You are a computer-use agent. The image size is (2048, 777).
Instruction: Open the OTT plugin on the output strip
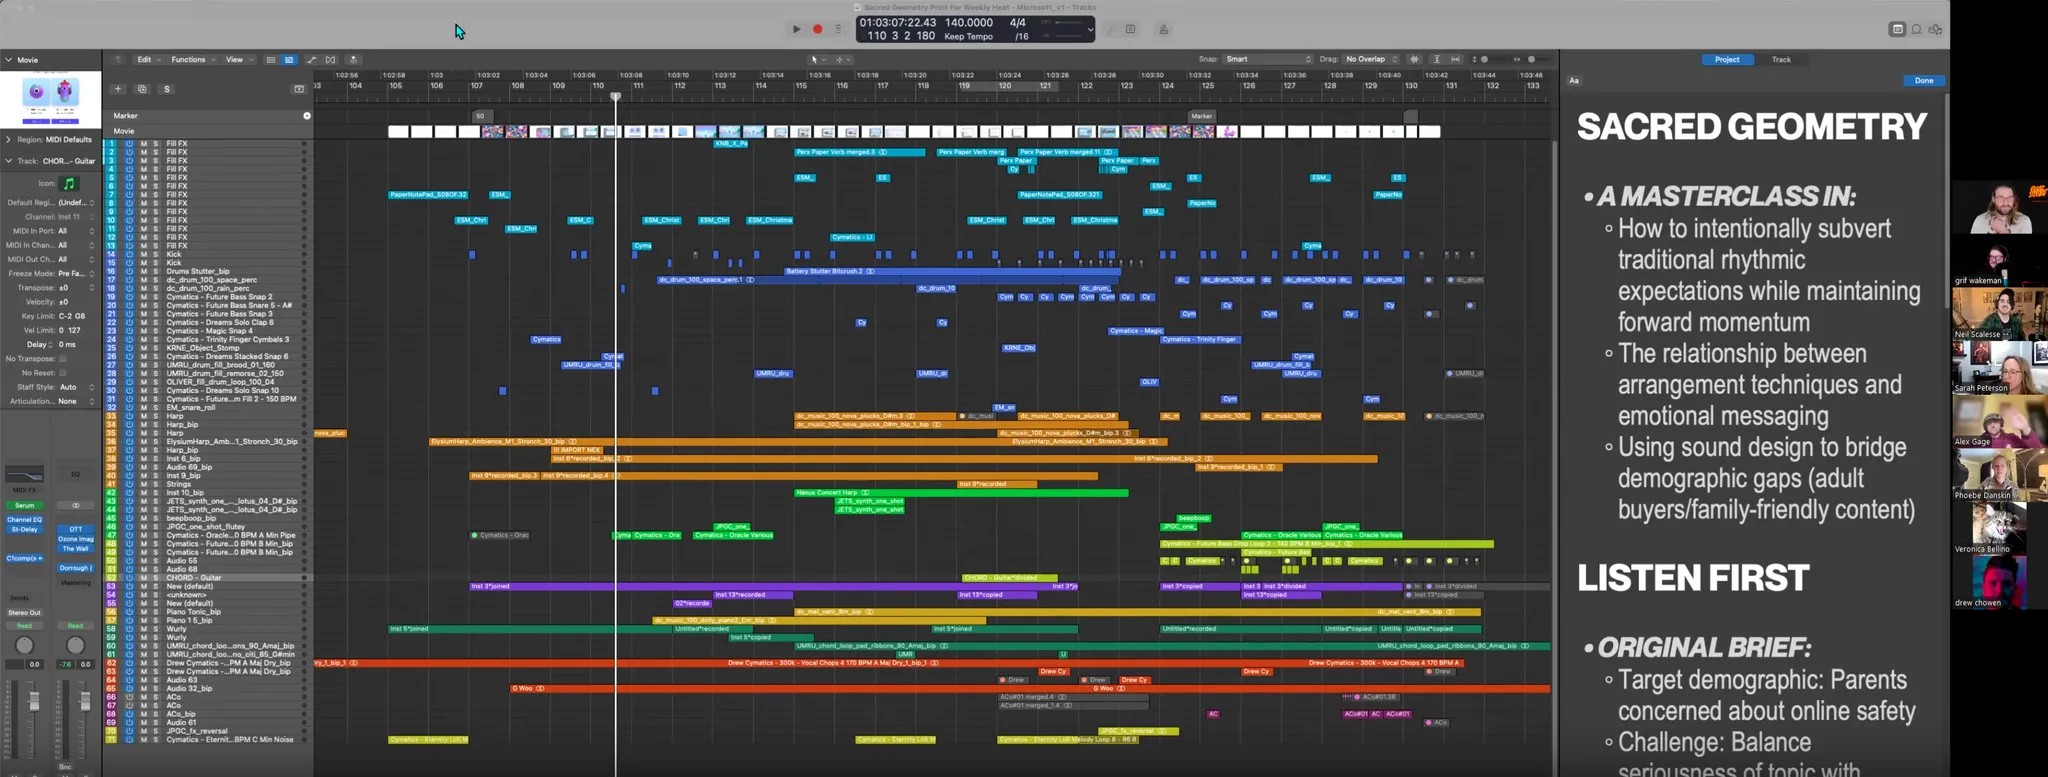click(x=75, y=529)
